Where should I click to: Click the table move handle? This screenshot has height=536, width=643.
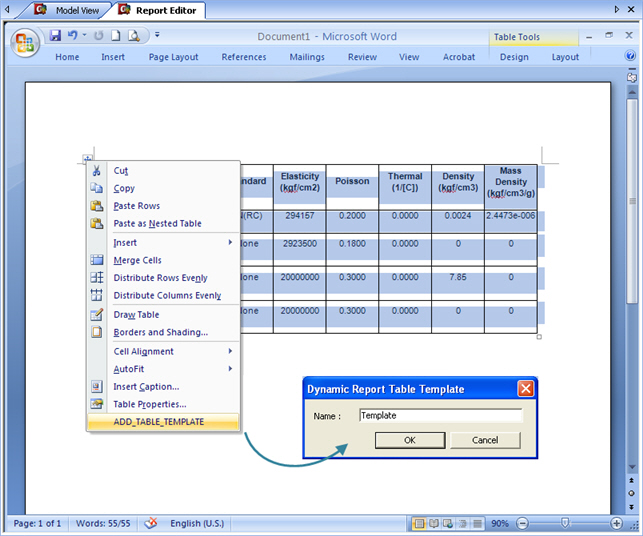(88, 159)
